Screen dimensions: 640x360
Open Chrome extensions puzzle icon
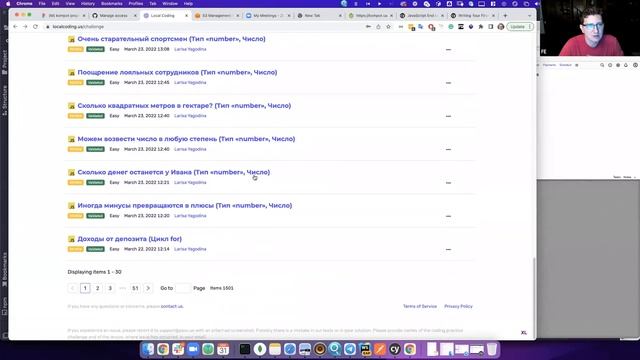(480, 27)
